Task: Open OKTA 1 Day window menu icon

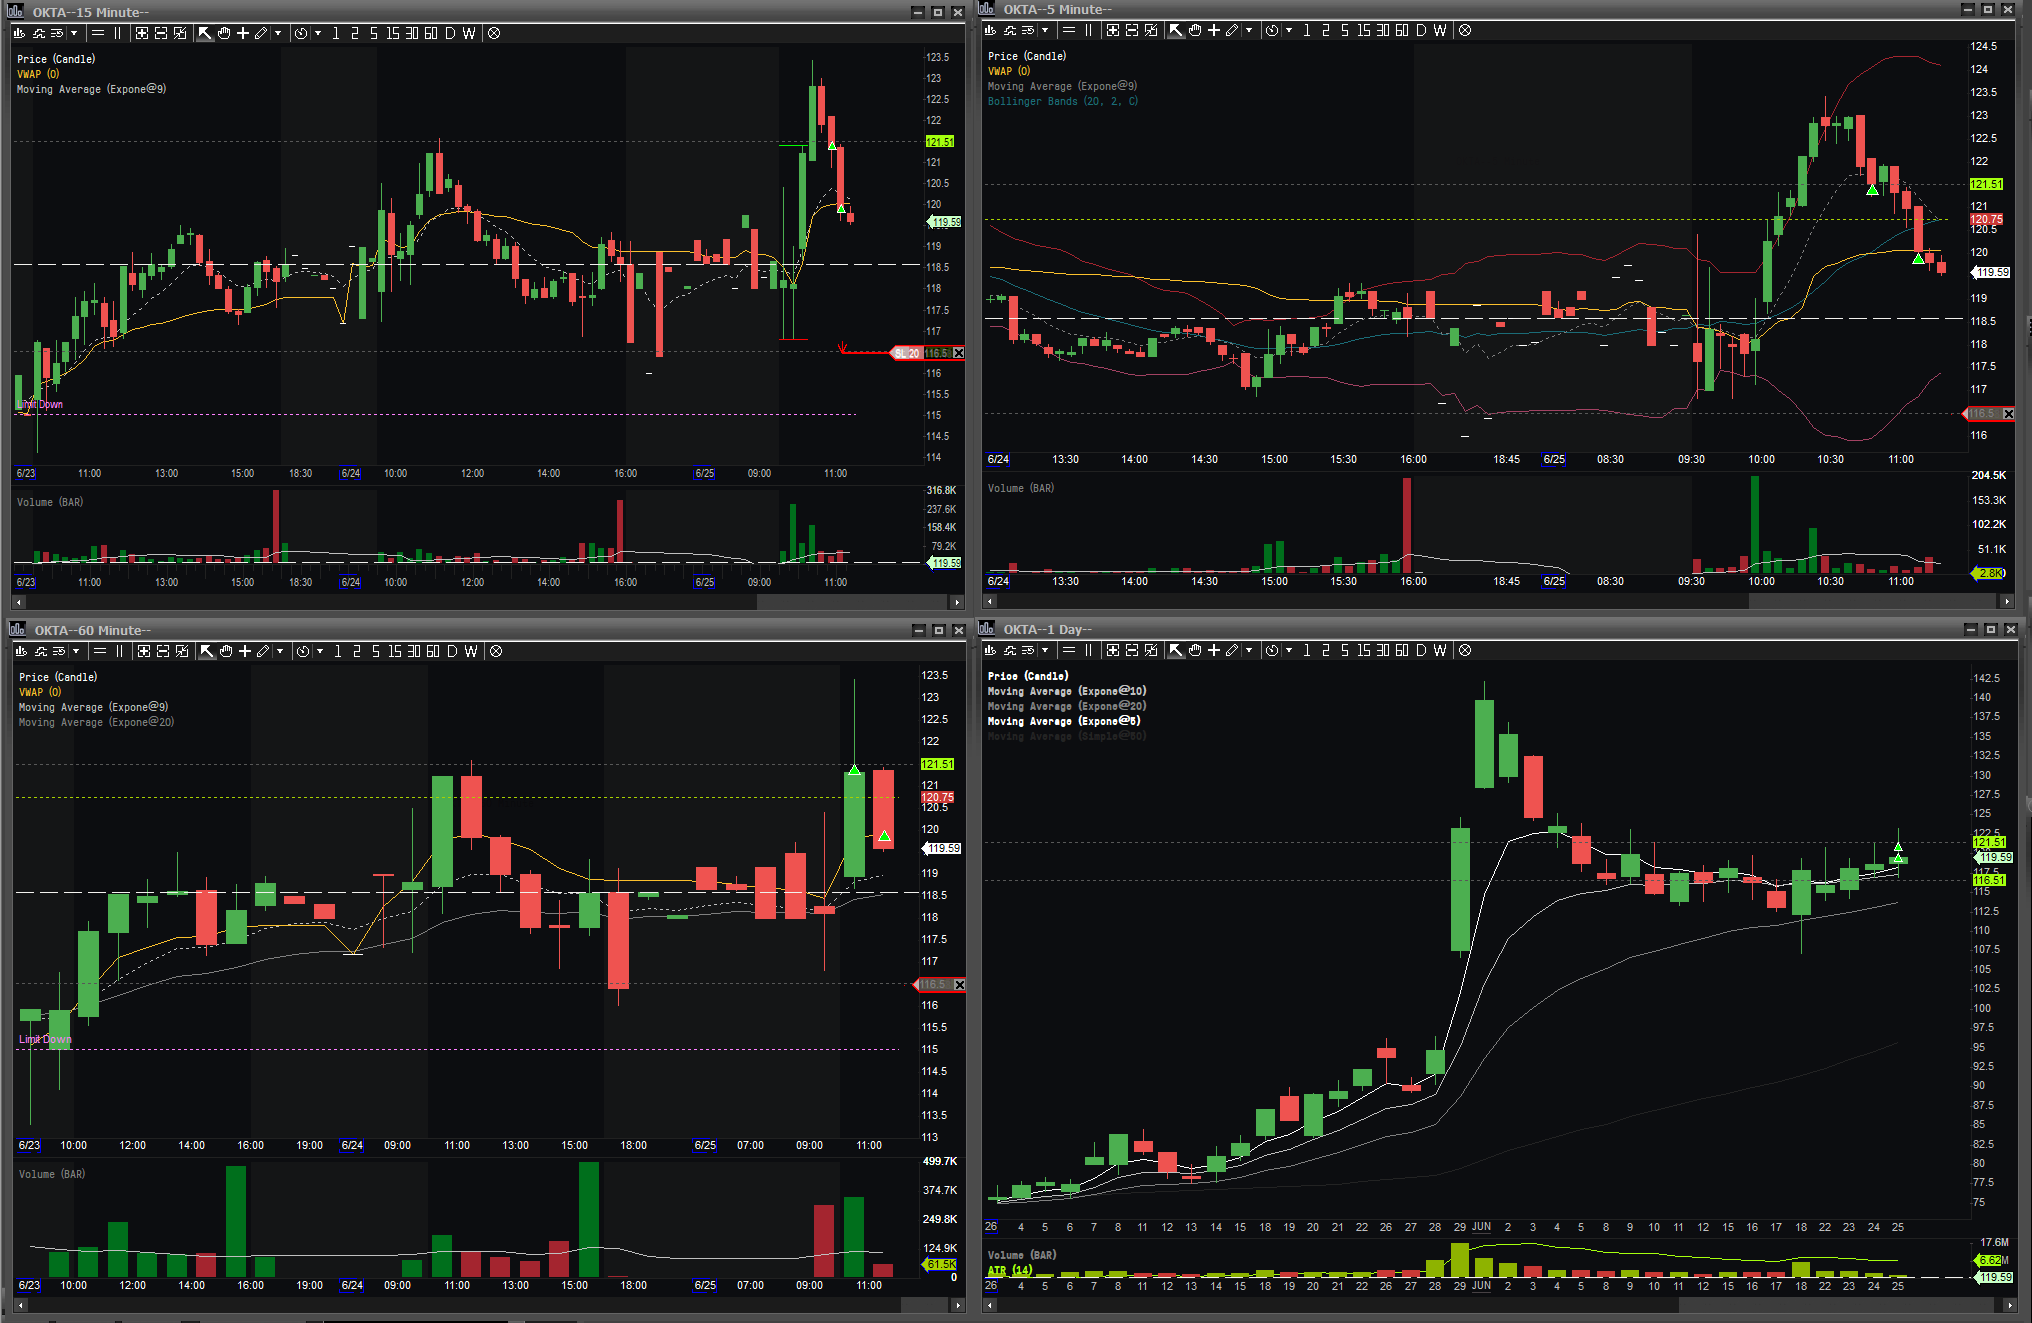Action: point(987,629)
